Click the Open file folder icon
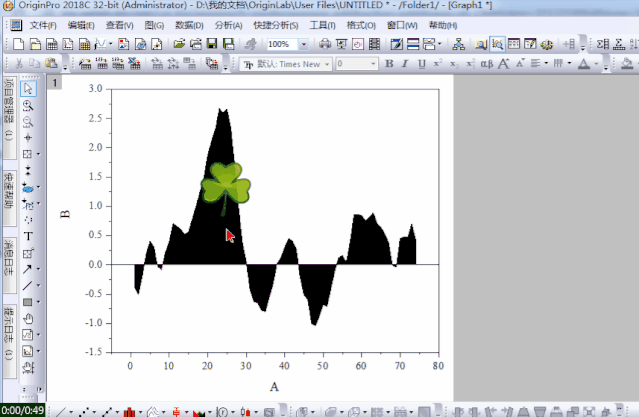This screenshot has width=639, height=417. (x=179, y=45)
